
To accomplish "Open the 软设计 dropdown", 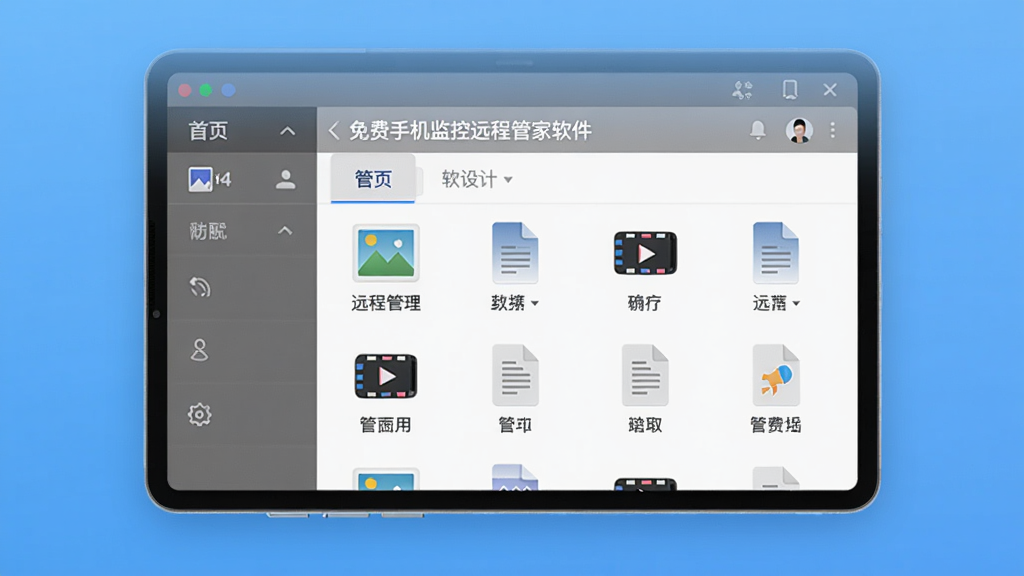I will (x=477, y=179).
